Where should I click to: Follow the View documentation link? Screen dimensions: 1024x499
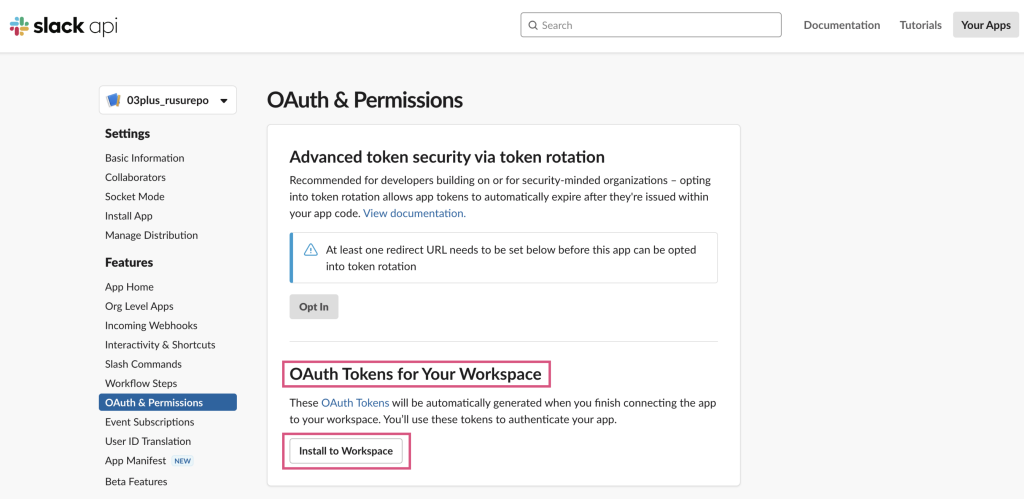coord(414,213)
